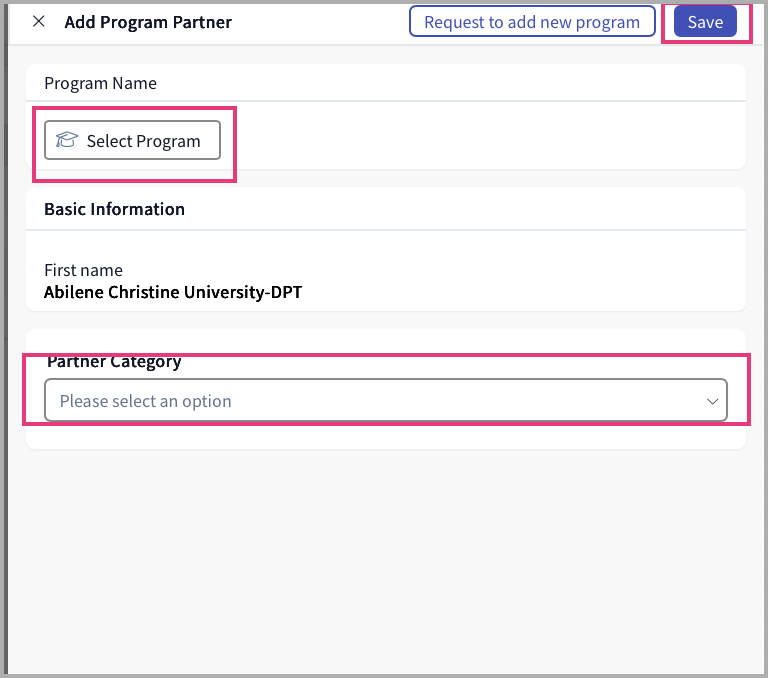Click the 'Please select an option' placeholder
Viewport: 768px width, 678px height.
point(146,401)
